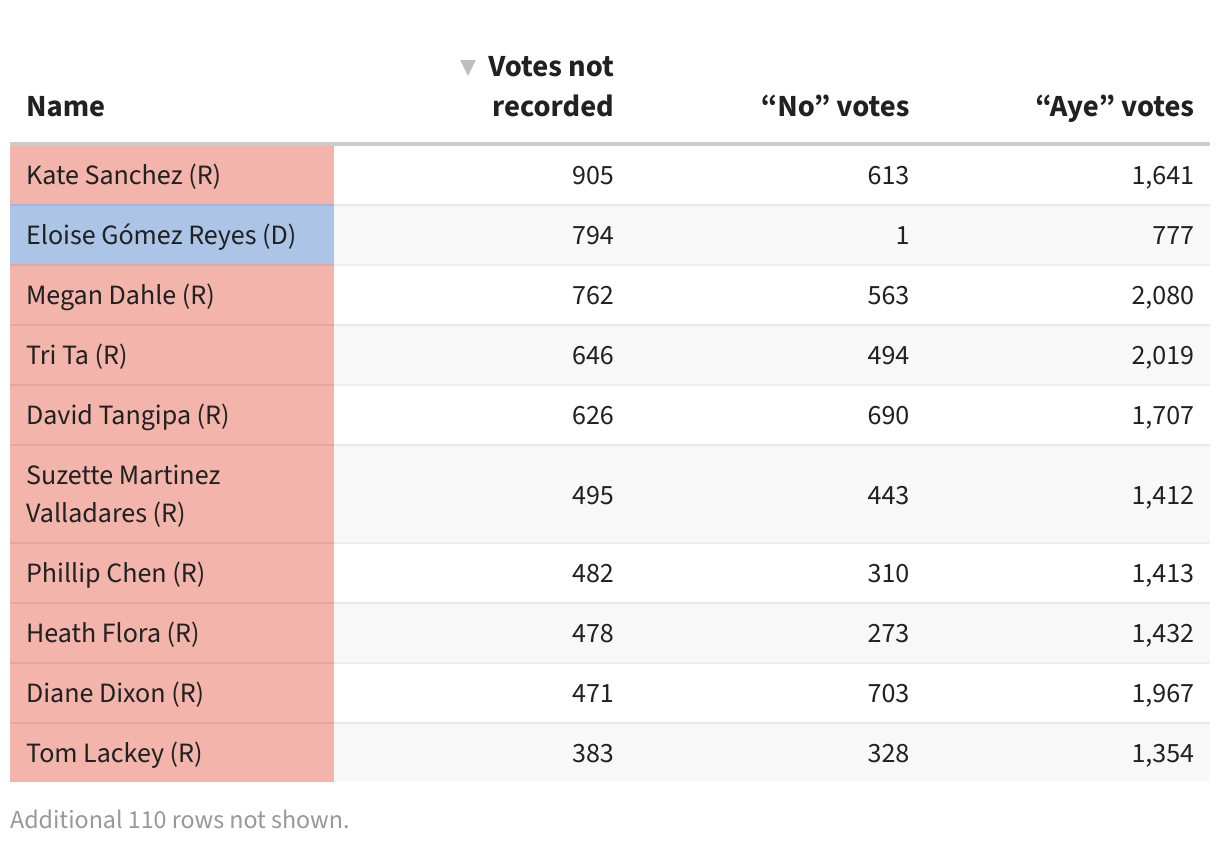The width and height of the screenshot is (1220, 846).
Task: Click the Votes not recorded header text
Action: 551,86
